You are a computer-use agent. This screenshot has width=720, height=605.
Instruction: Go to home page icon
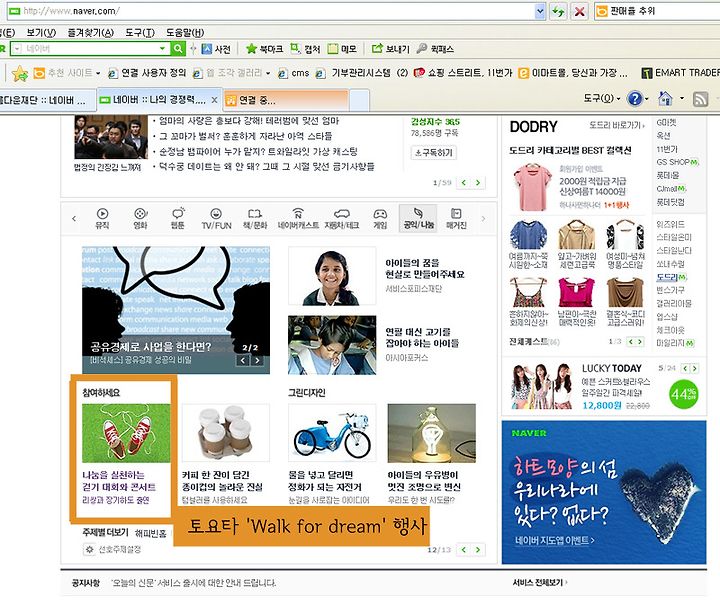tap(665, 98)
